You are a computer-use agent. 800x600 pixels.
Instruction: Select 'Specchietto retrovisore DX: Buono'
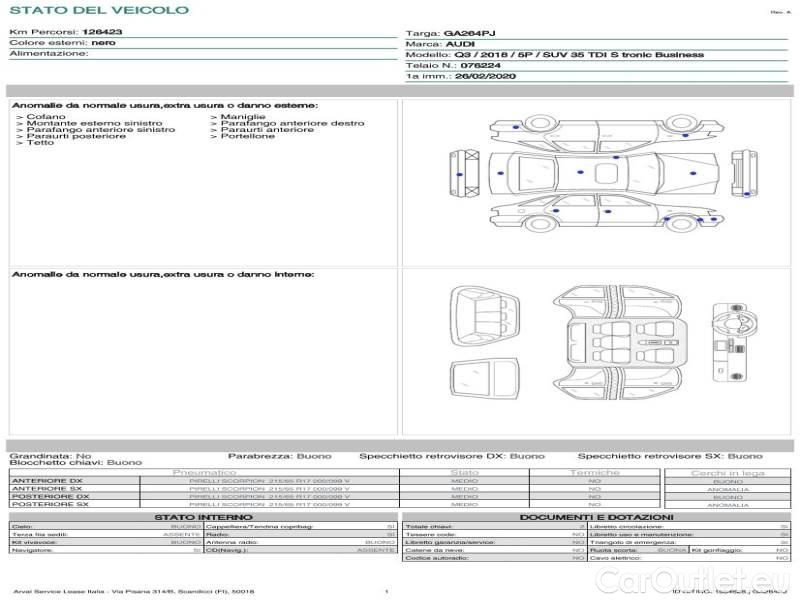pyautogui.click(x=452, y=456)
